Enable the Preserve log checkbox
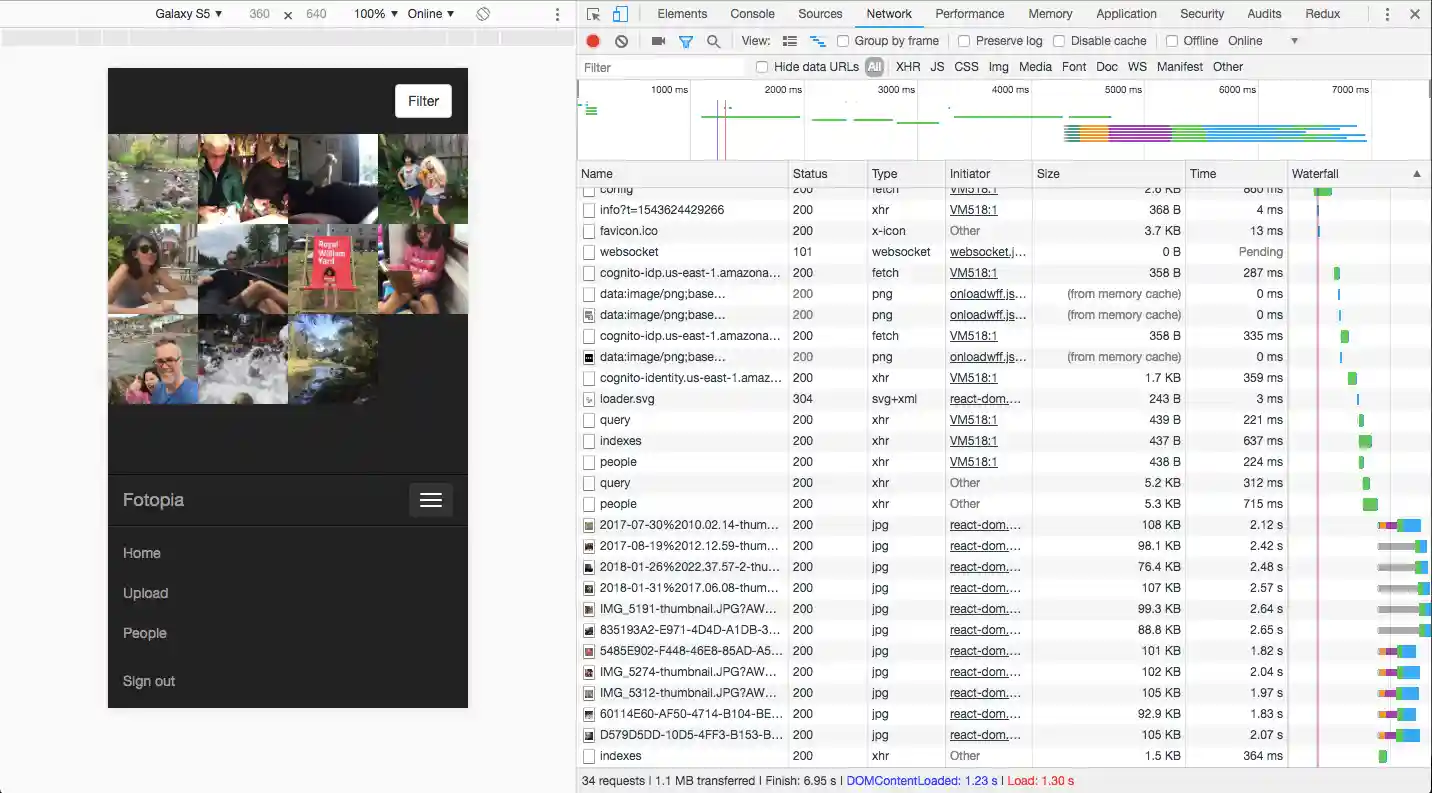Image resolution: width=1432 pixels, height=793 pixels. (963, 40)
